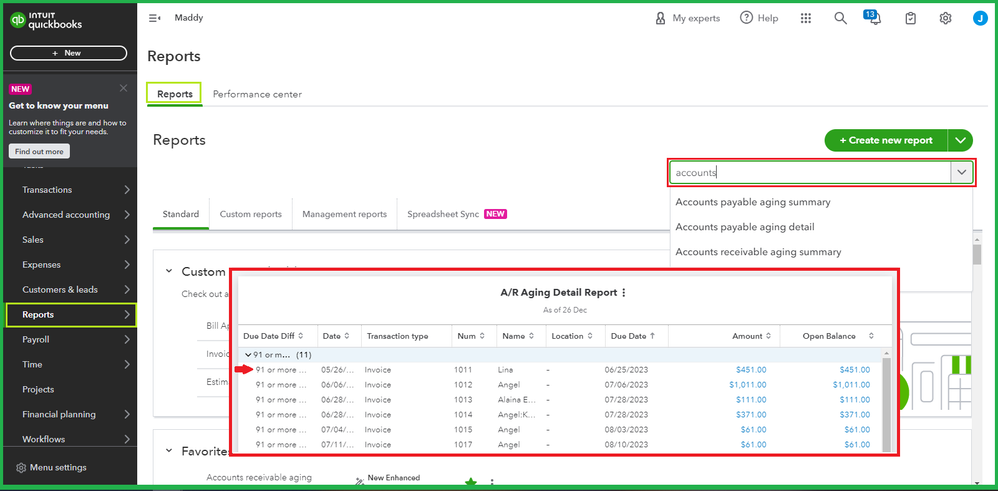Viewport: 998px width, 491px height.
Task: Select the Management reports tab
Action: tap(344, 214)
